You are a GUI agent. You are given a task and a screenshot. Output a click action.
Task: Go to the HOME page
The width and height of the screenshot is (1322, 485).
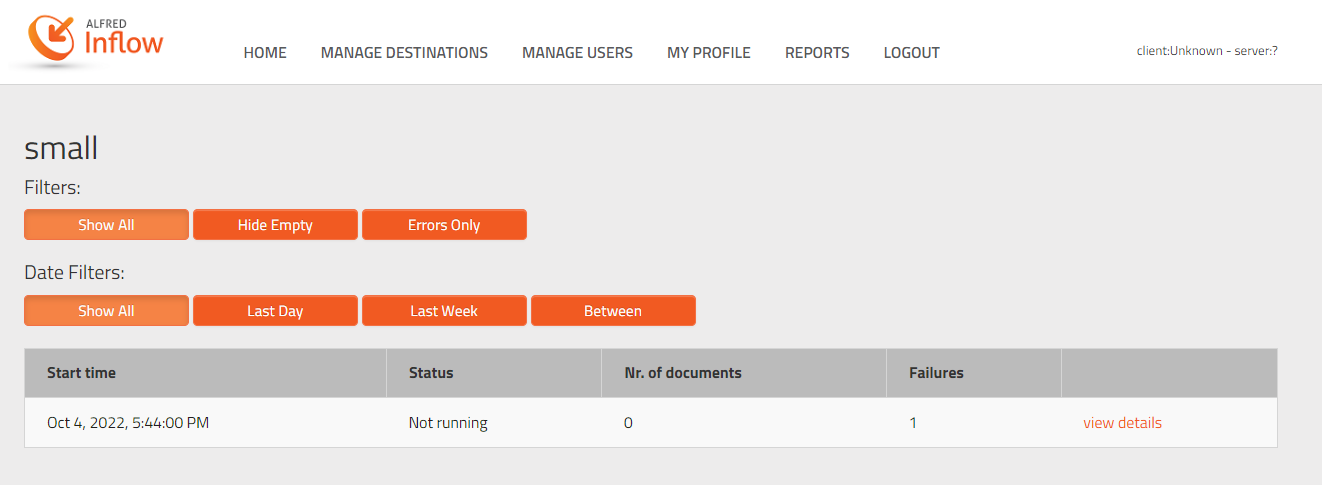click(265, 53)
